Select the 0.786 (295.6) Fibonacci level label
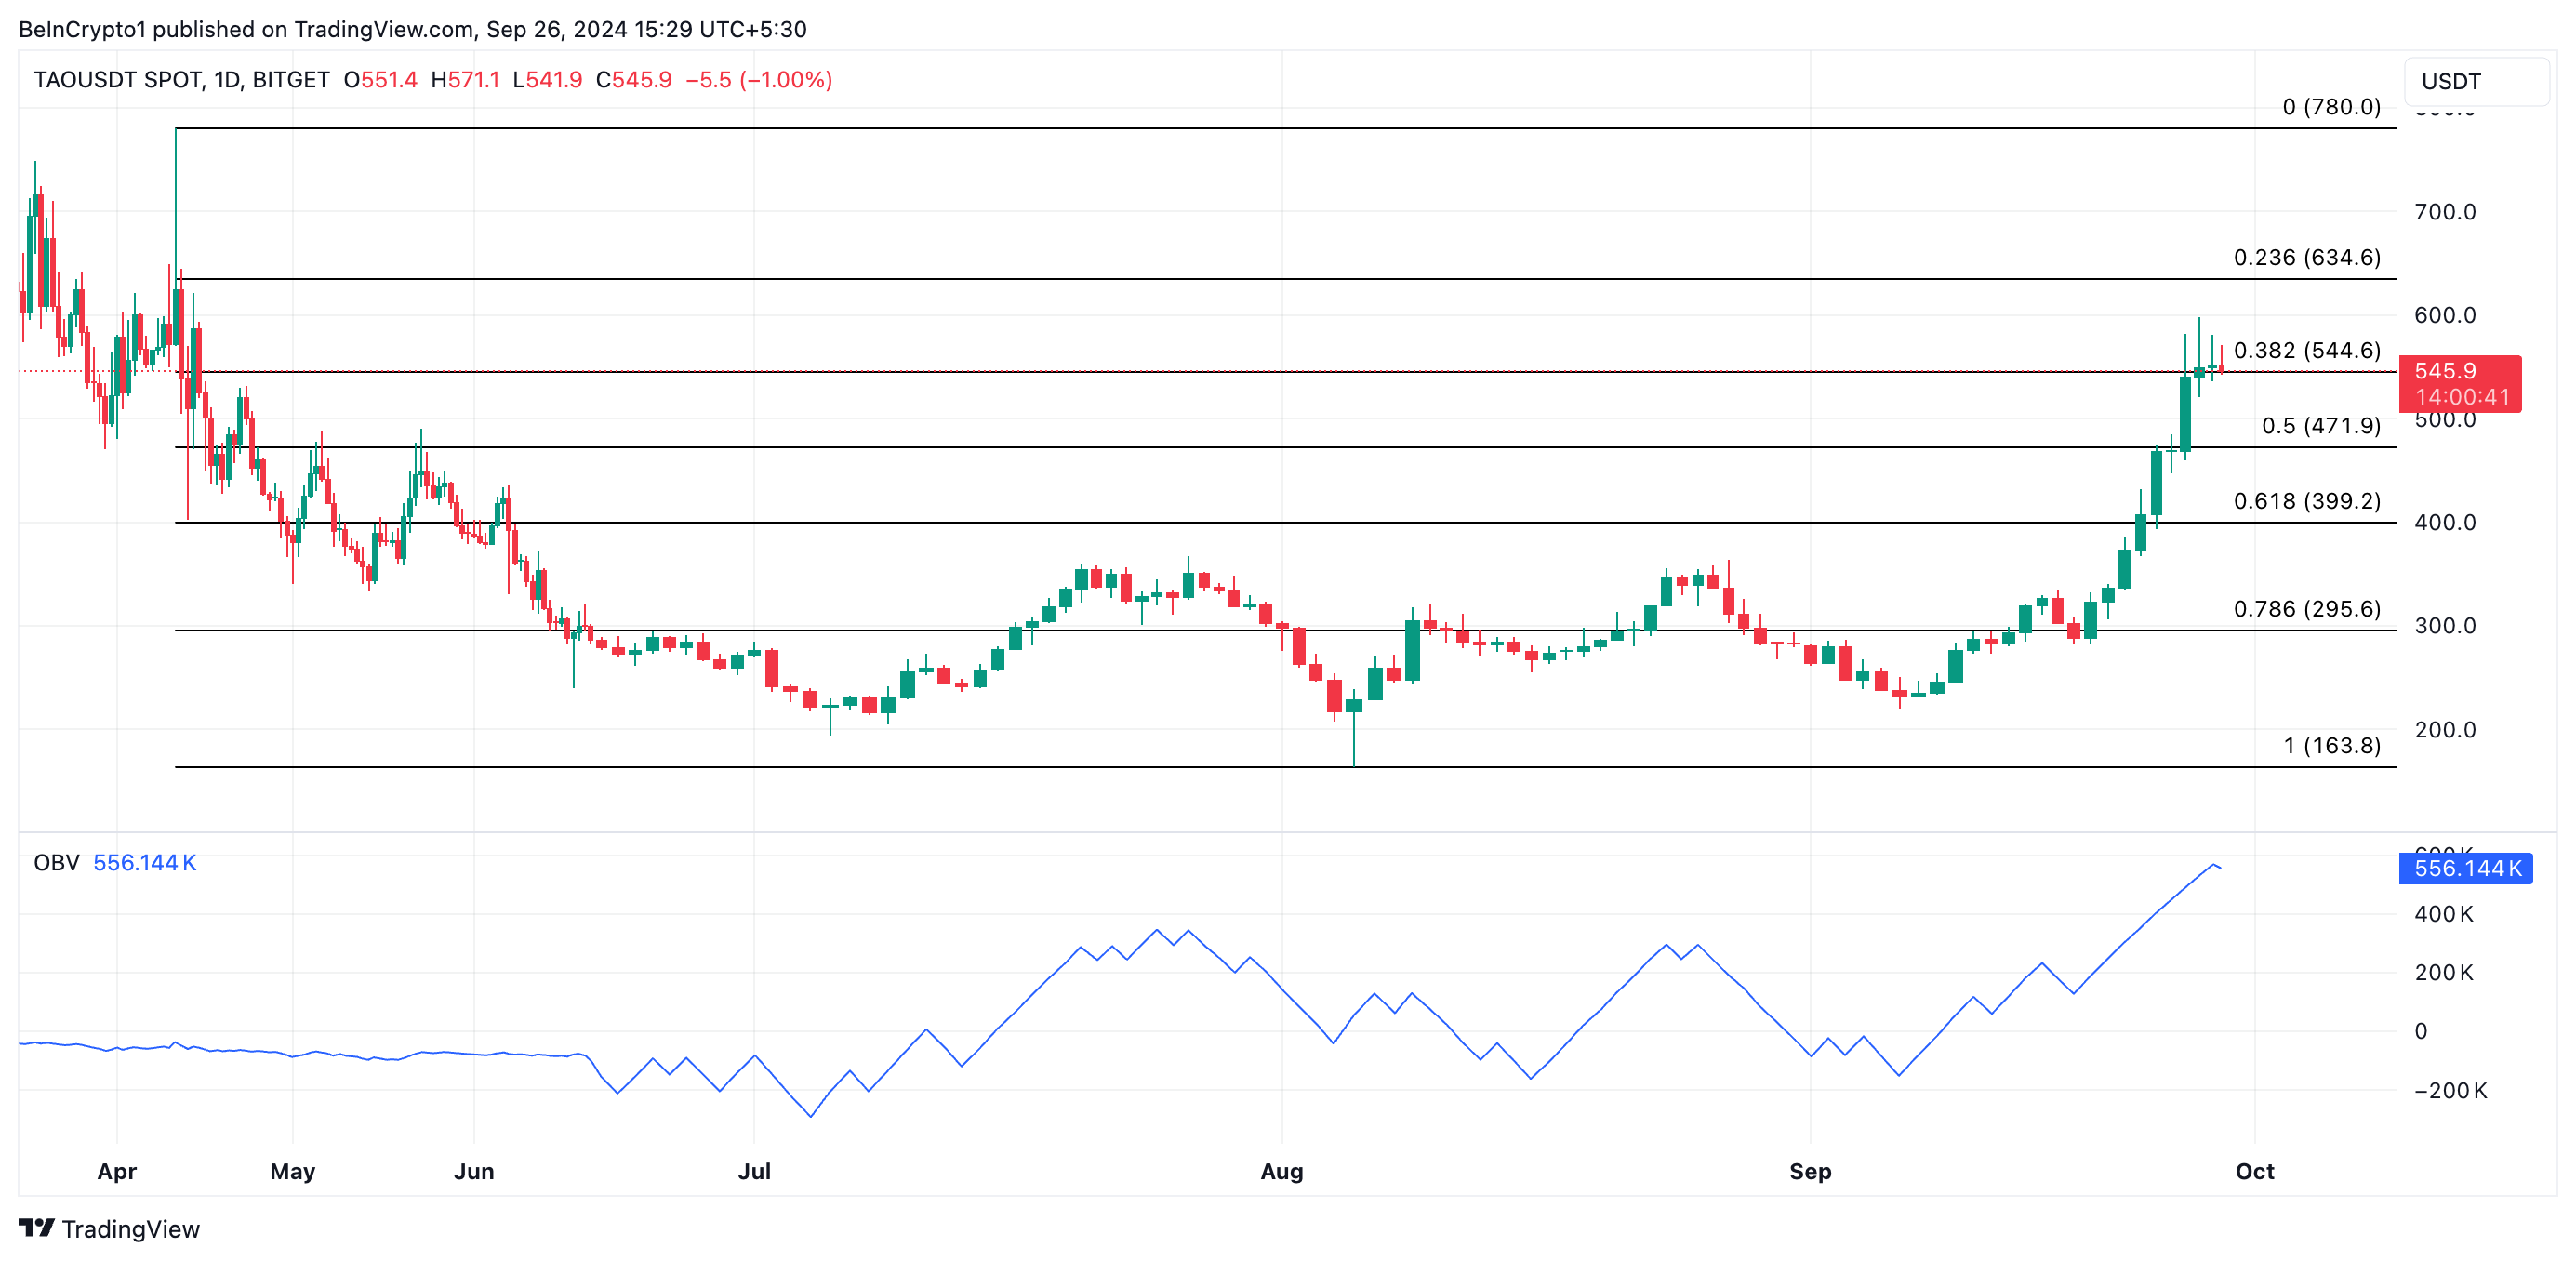The height and width of the screenshot is (1261, 2576). pyautogui.click(x=2306, y=608)
